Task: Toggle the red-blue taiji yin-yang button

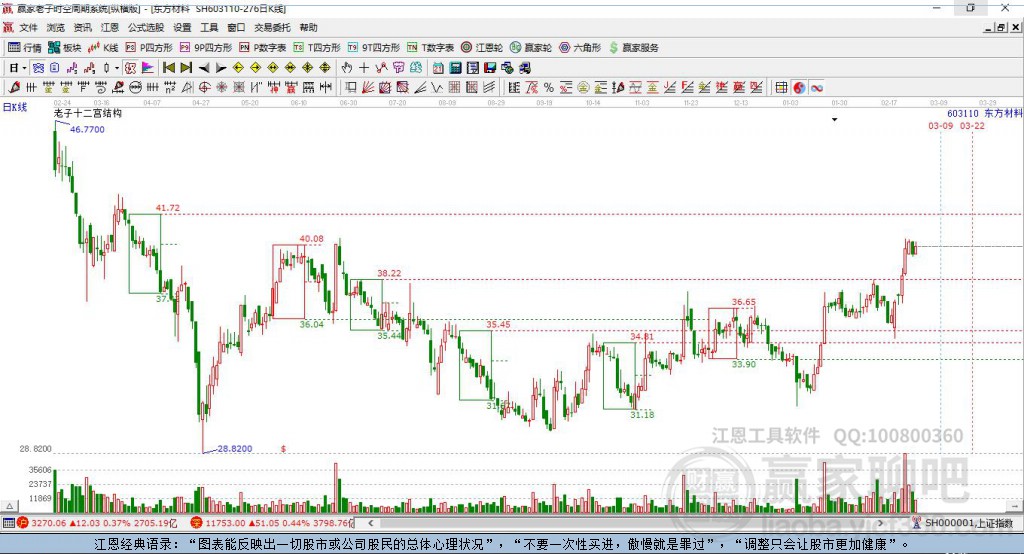Action: click(799, 88)
